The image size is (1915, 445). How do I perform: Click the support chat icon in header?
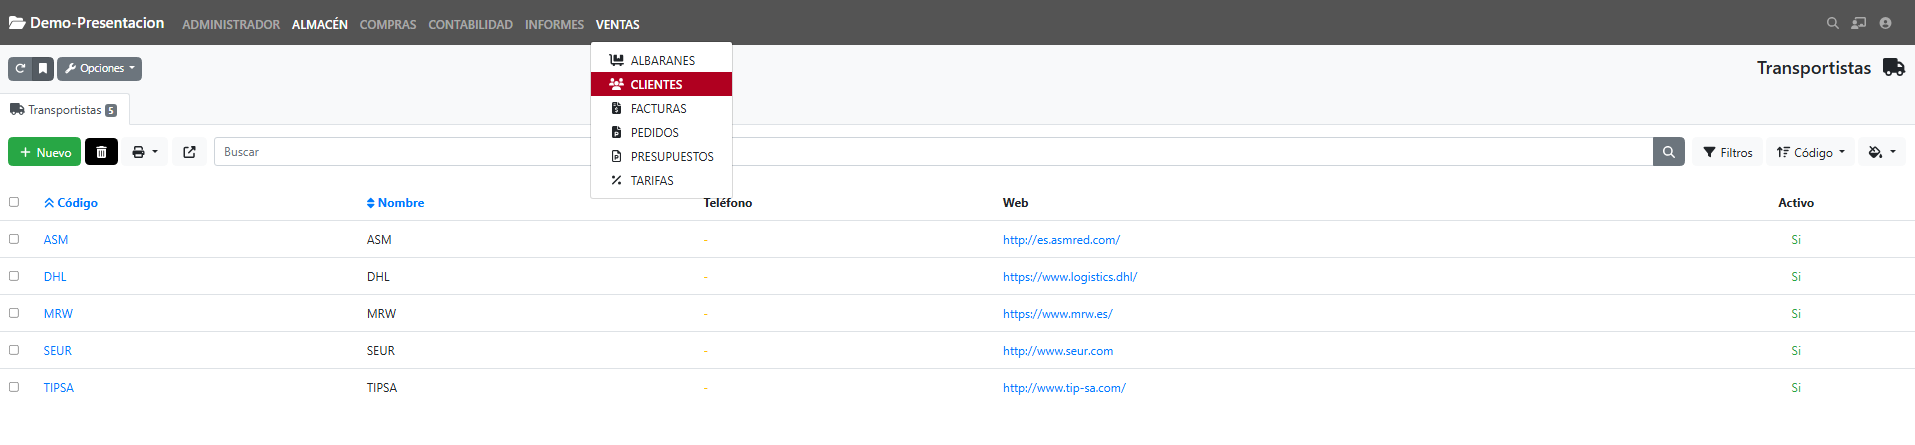1858,23
